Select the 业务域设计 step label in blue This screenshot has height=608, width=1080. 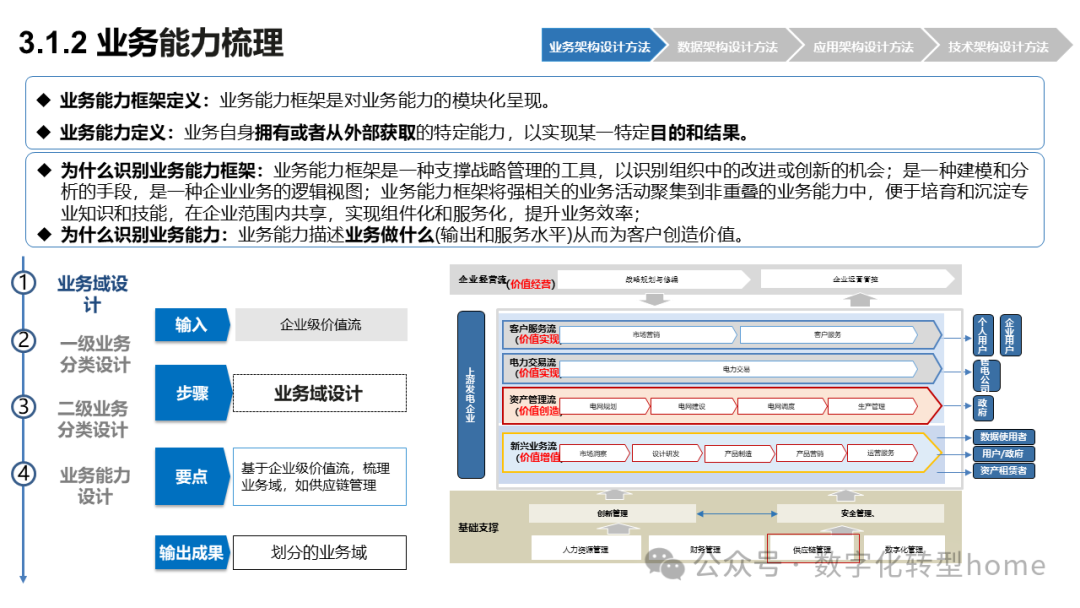92,294
